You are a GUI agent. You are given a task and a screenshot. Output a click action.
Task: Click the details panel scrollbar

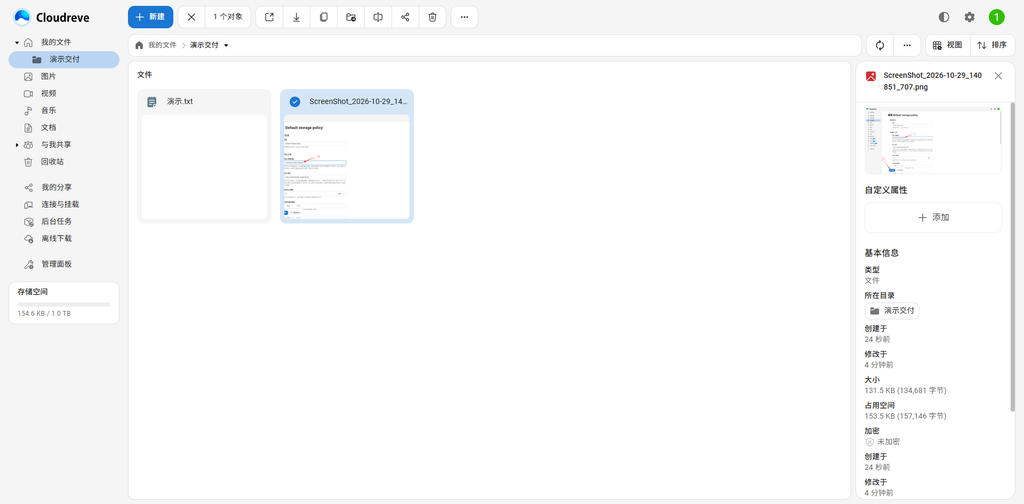1012,257
